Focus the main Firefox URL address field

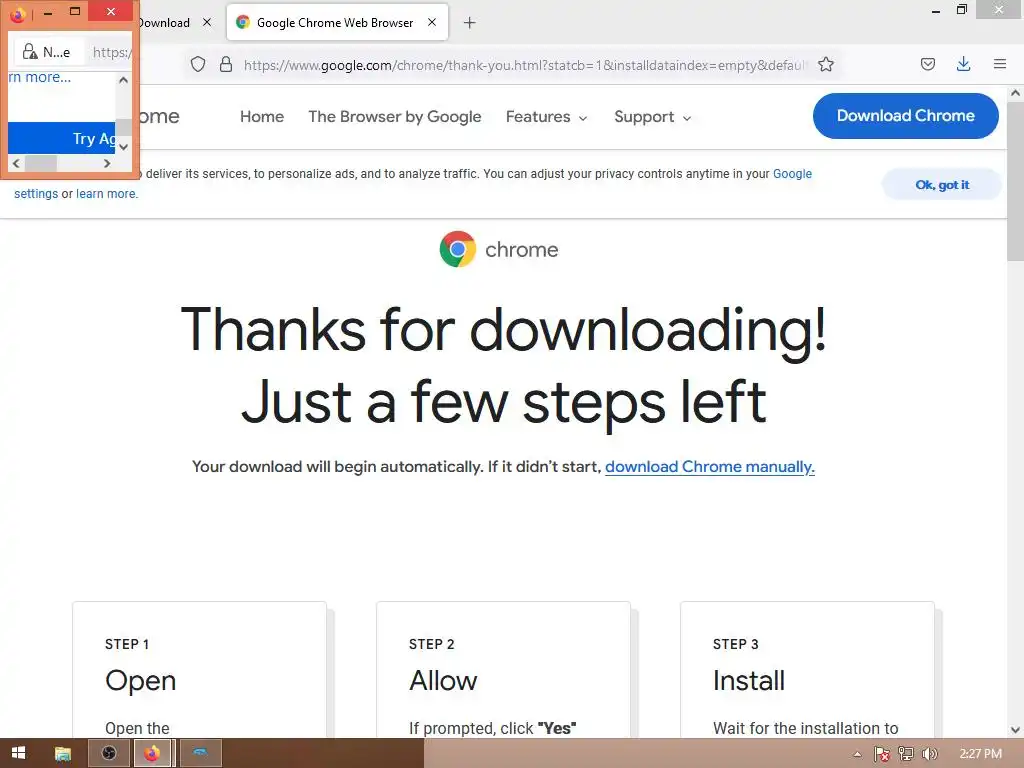point(526,65)
